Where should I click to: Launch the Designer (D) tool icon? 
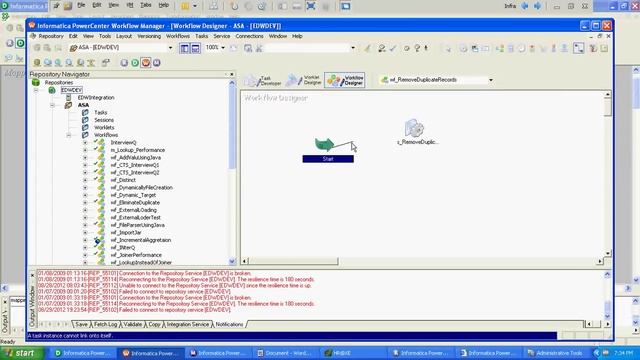[x=135, y=63]
